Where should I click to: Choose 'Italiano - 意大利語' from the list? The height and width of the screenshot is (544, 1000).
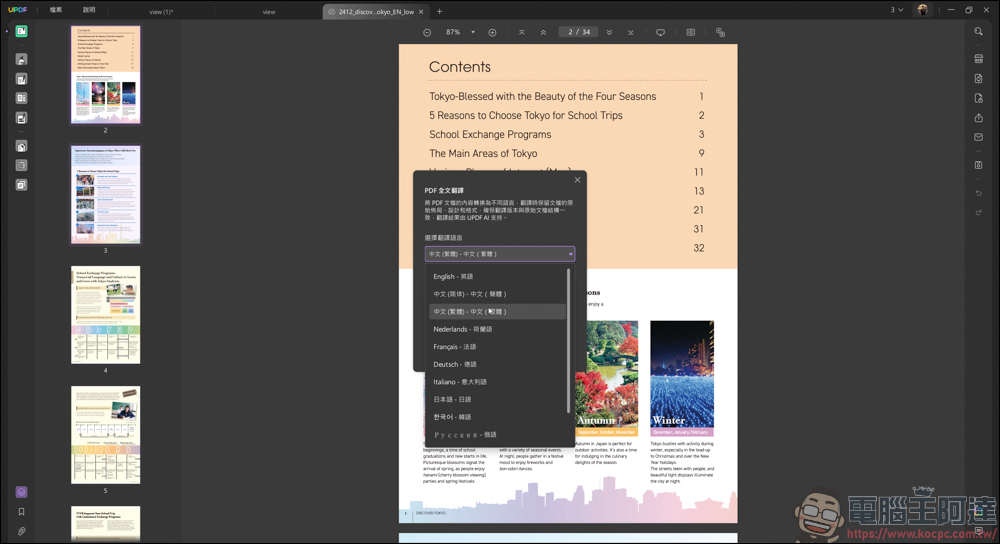point(497,382)
